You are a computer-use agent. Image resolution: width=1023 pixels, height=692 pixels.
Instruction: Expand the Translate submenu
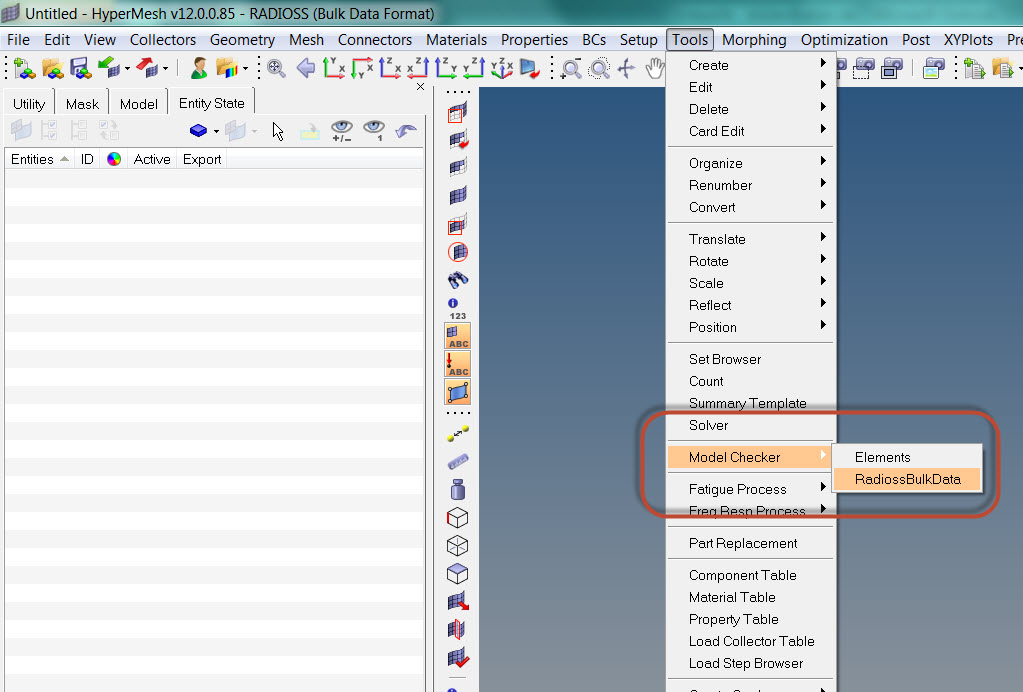point(752,239)
